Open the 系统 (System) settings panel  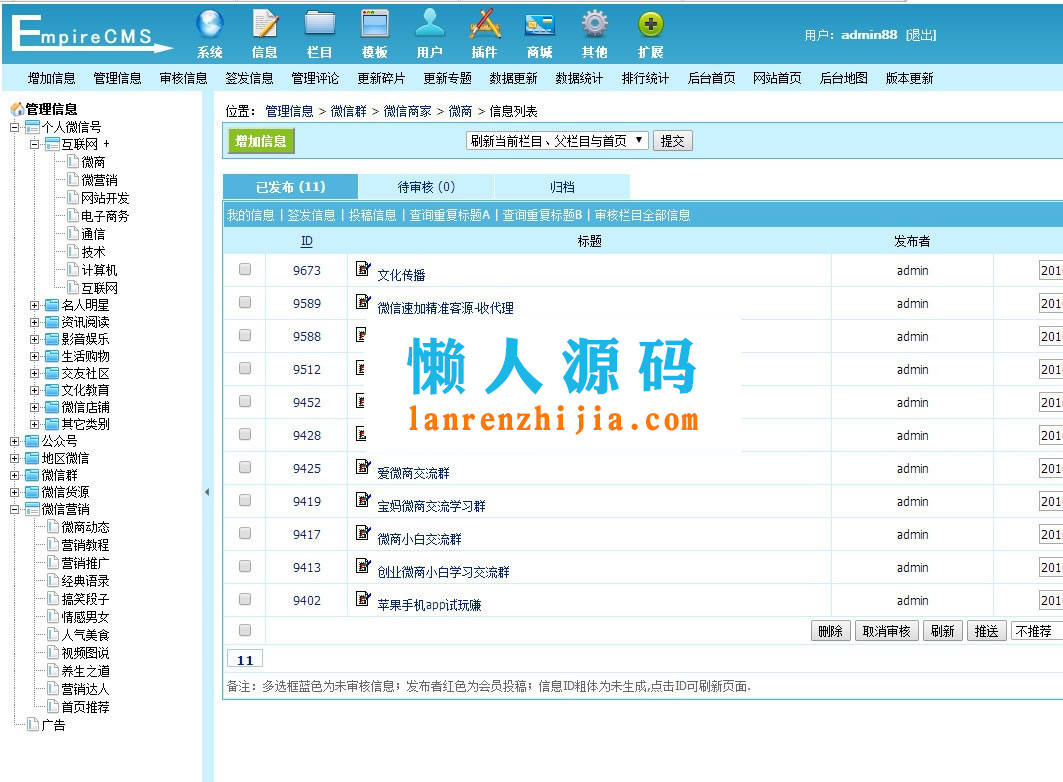[x=208, y=30]
